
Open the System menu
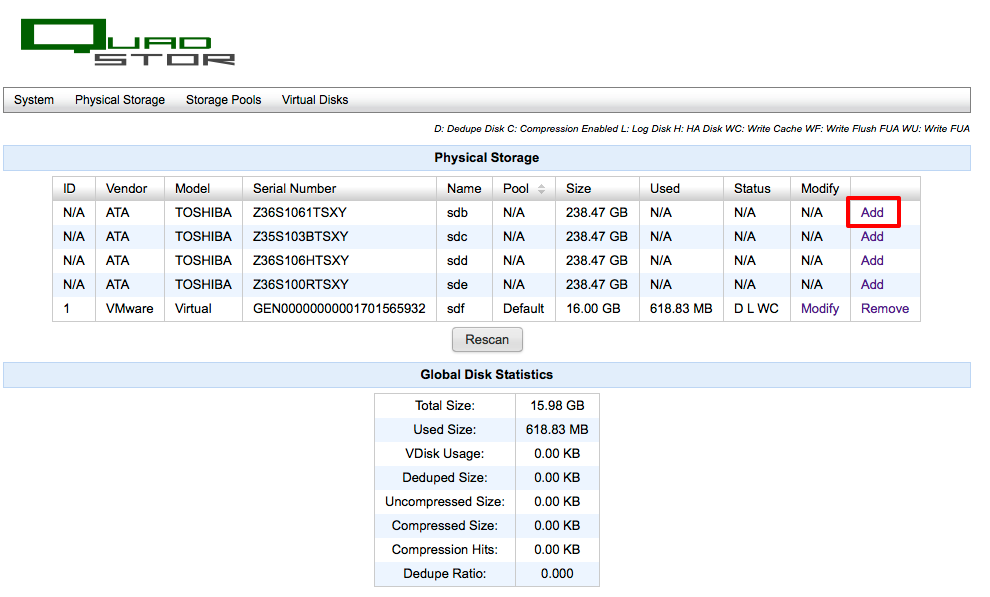click(x=34, y=100)
